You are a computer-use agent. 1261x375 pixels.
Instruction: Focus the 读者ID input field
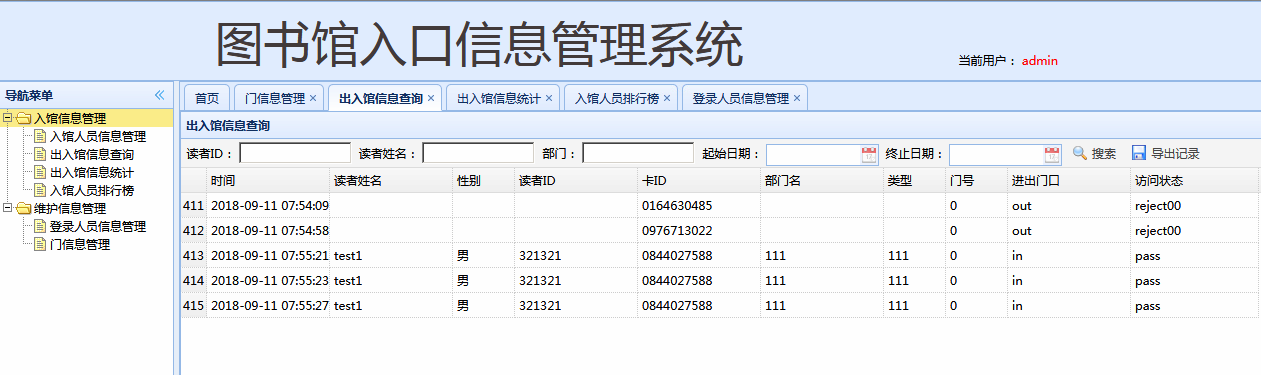tap(295, 154)
